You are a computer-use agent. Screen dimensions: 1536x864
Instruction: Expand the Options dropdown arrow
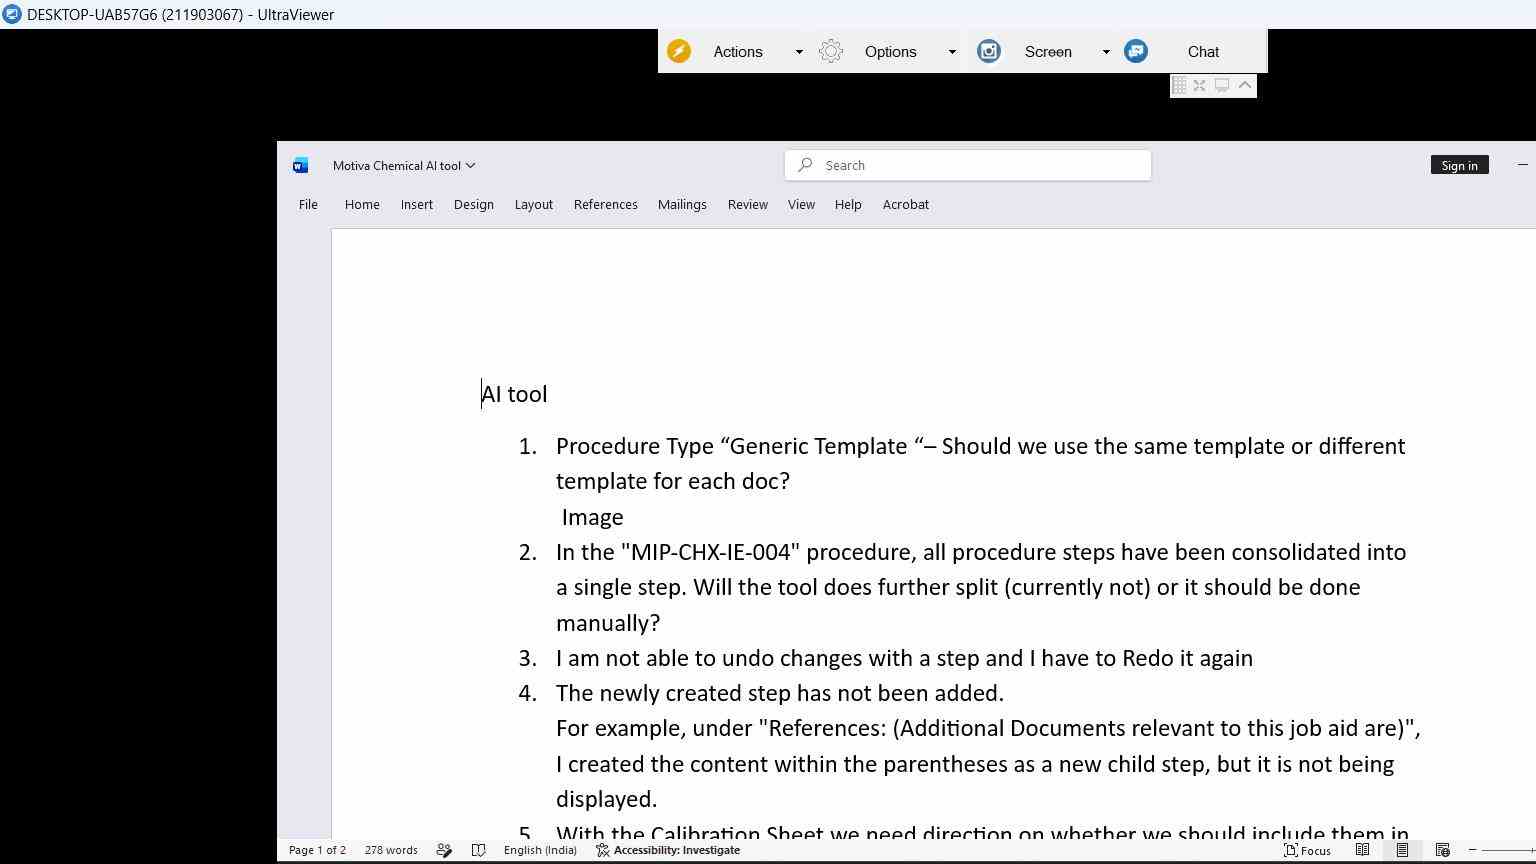click(x=952, y=52)
